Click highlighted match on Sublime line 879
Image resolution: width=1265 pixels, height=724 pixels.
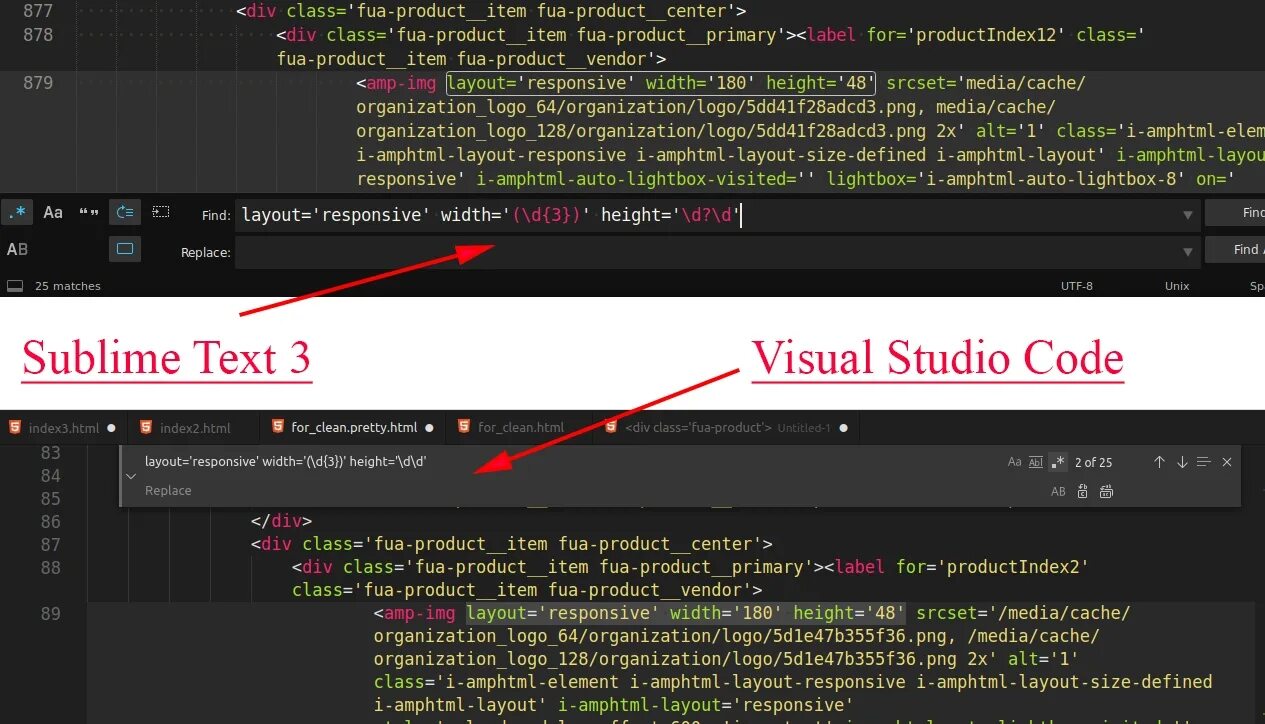pos(661,83)
